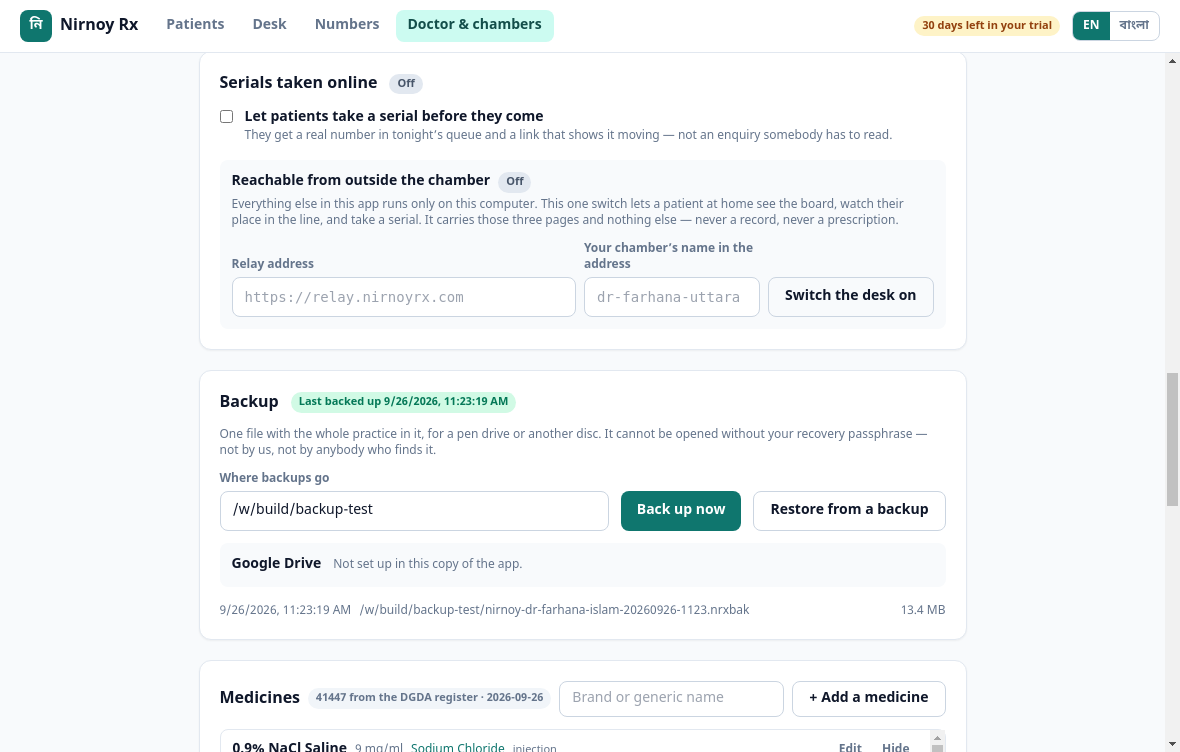Edit the 0.9% NaCl Saline entry

pyautogui.click(x=850, y=747)
